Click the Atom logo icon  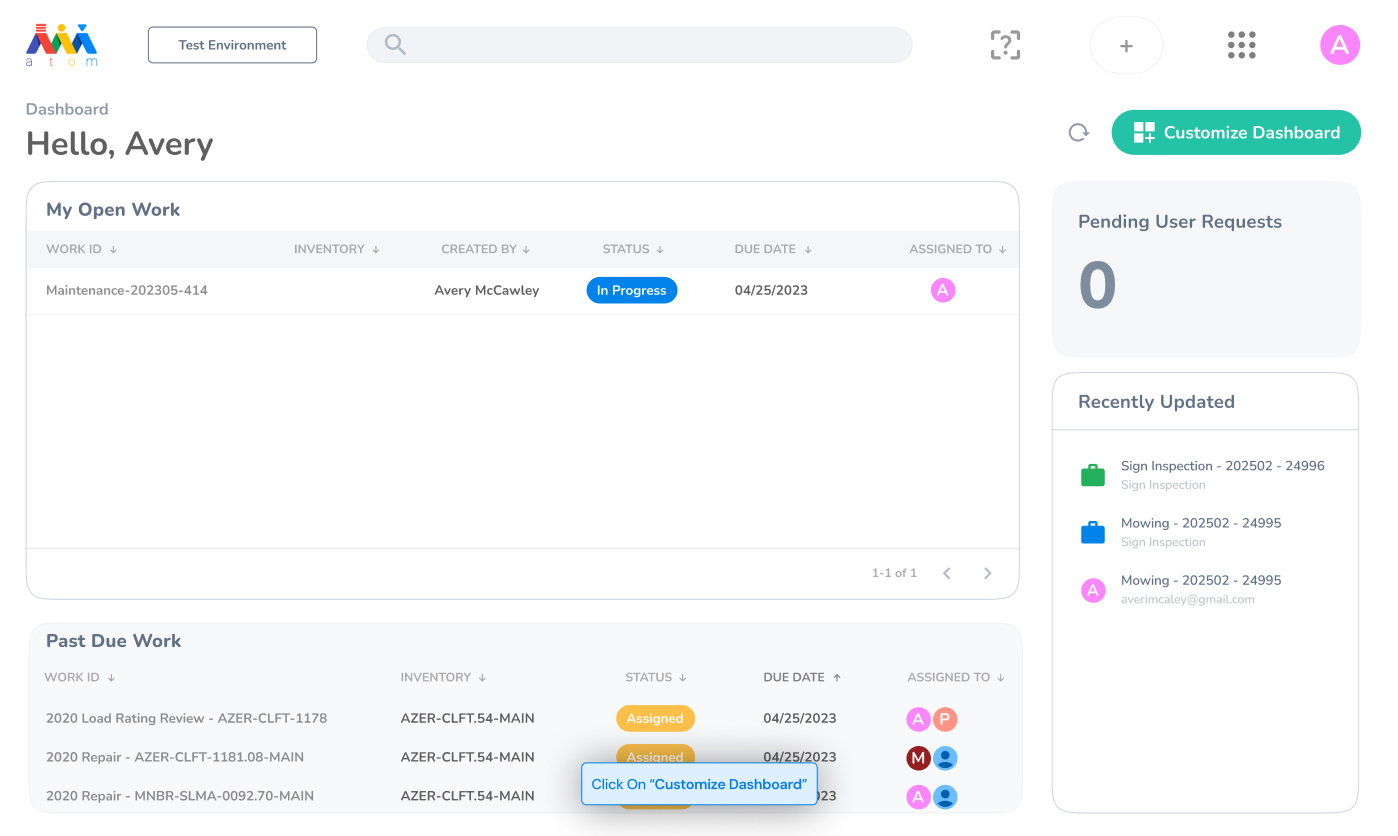pos(61,45)
